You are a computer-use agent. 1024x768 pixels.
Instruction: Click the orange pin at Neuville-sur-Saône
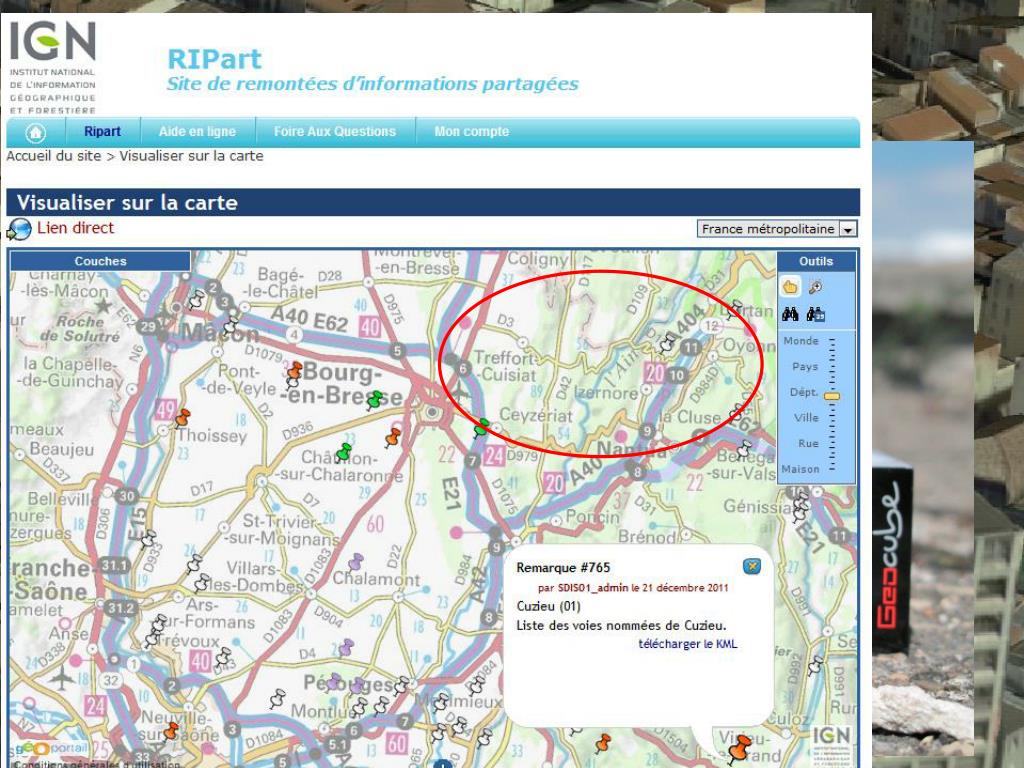171,730
